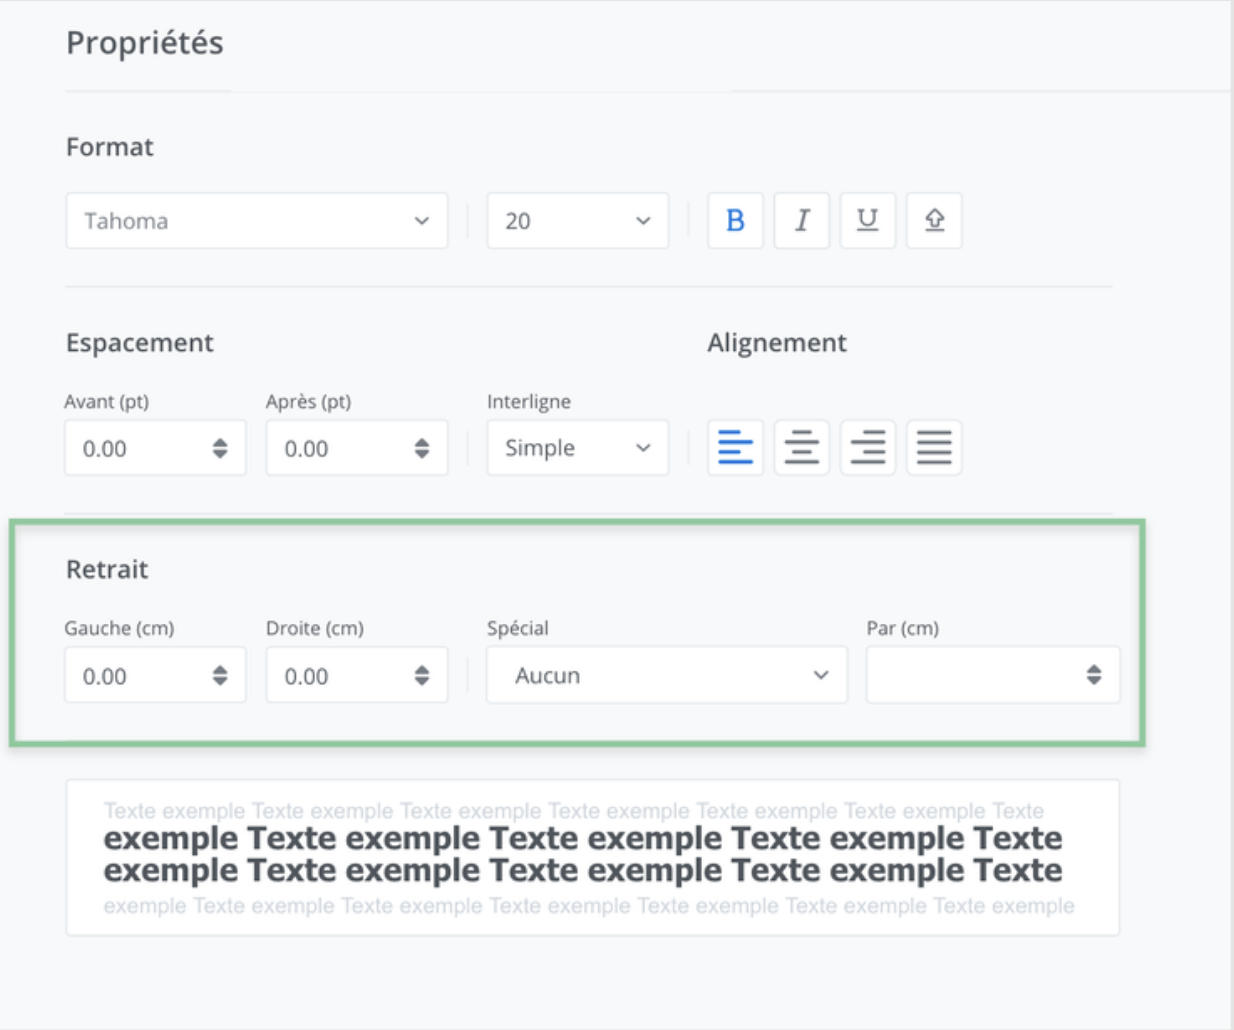Click the Après (pt) stepper arrows

point(422,448)
